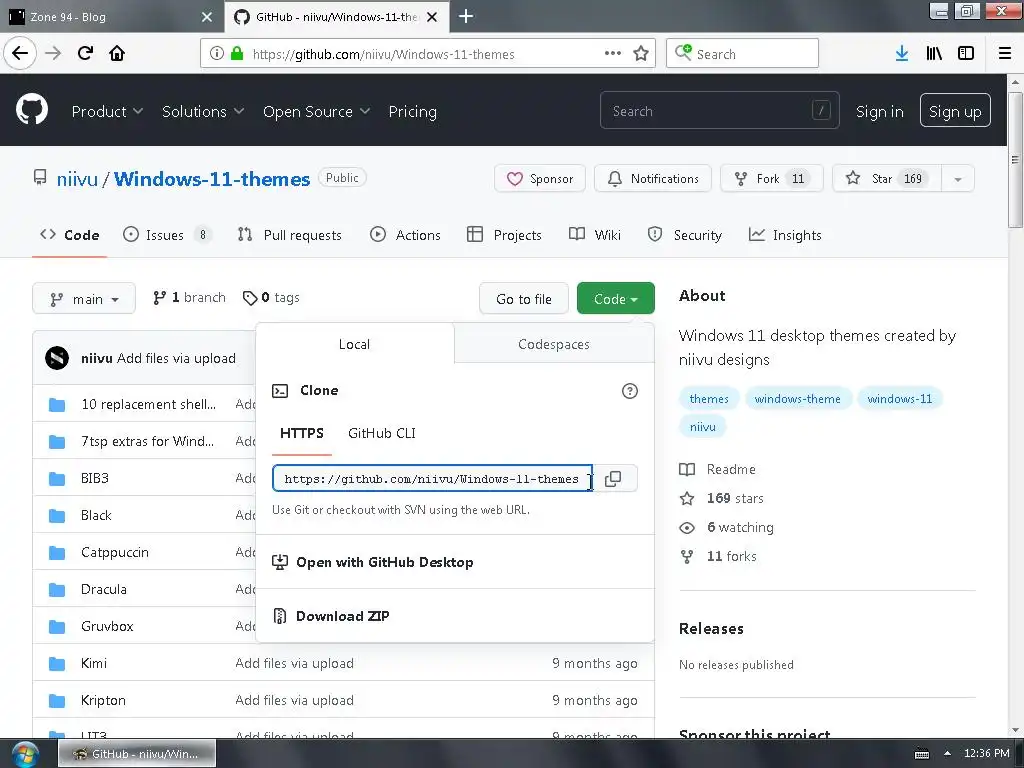Open the windows-theme topic tag
The image size is (1024, 768).
pyautogui.click(x=797, y=398)
